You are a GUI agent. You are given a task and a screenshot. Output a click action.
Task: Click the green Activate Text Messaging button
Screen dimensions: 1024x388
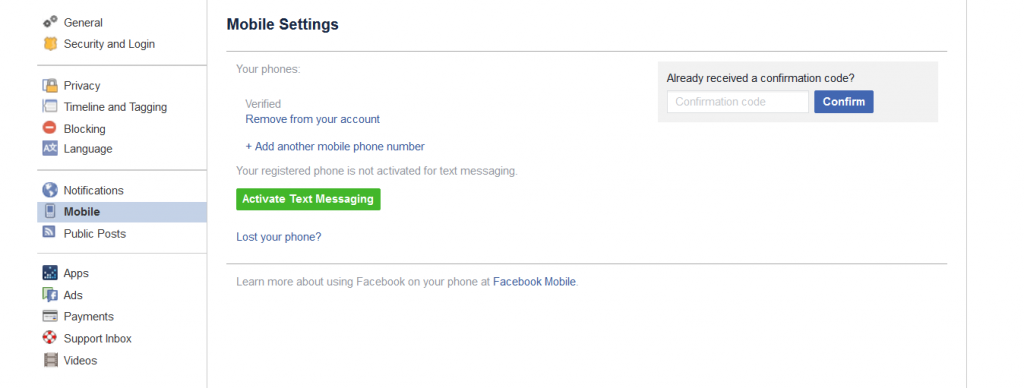point(308,199)
